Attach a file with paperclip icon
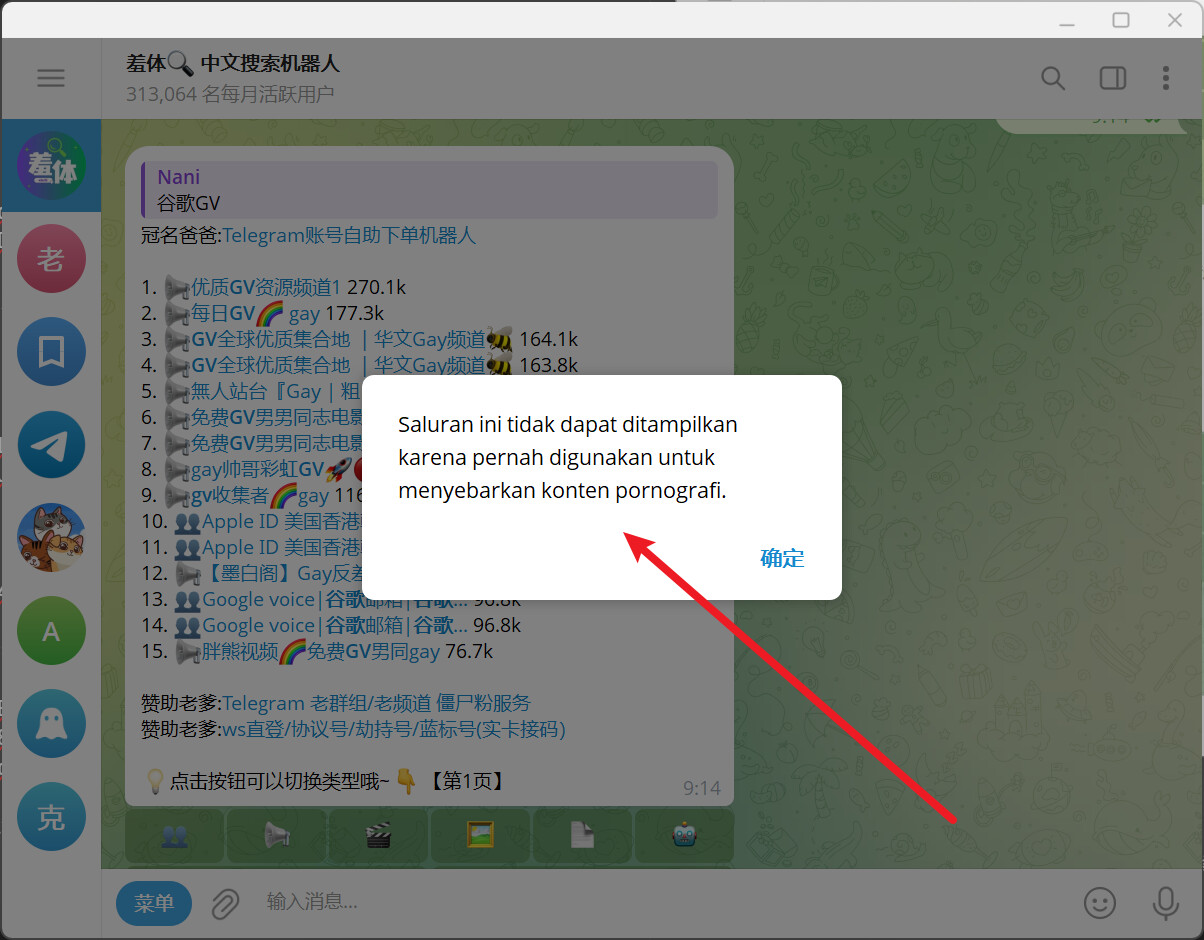Viewport: 1204px width, 940px height. [x=224, y=904]
